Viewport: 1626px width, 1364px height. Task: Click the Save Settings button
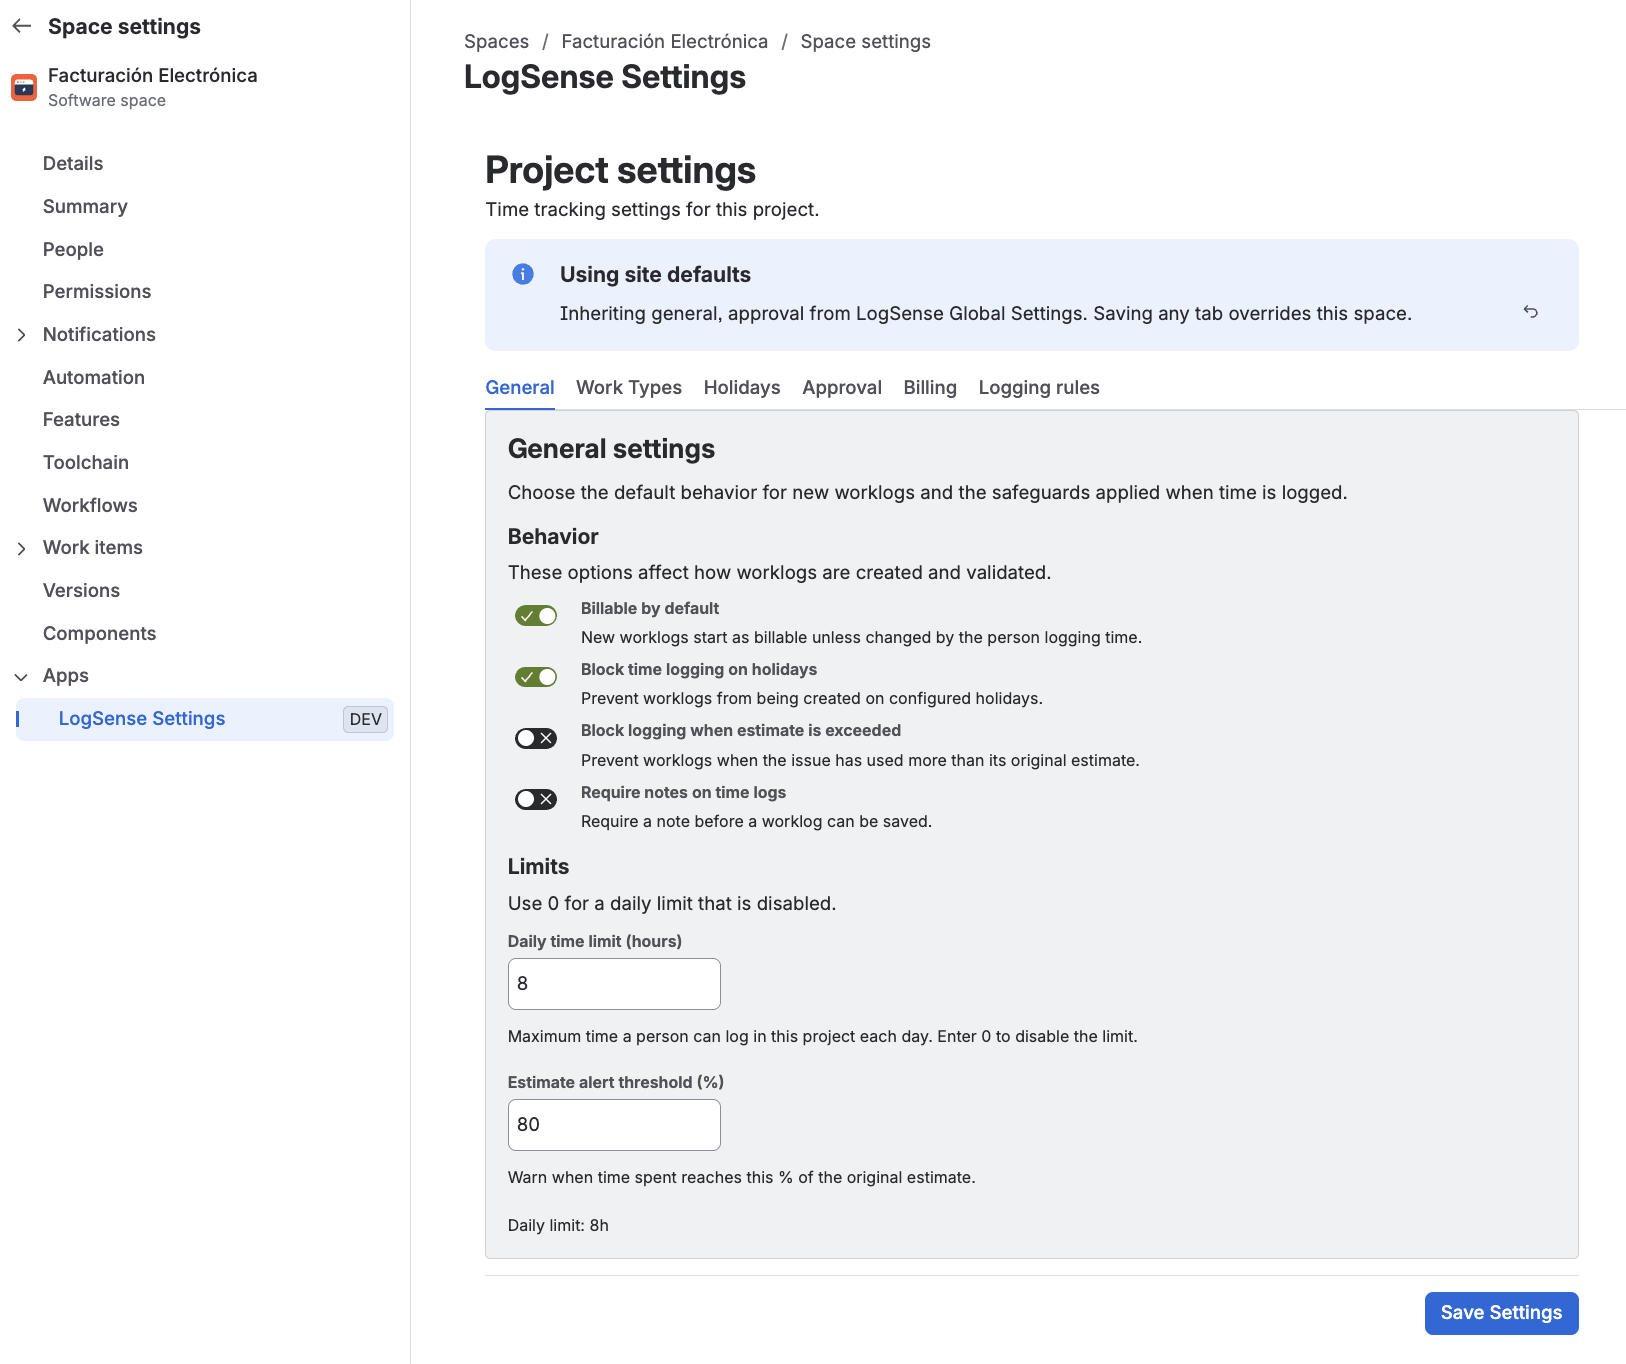[x=1501, y=1313]
